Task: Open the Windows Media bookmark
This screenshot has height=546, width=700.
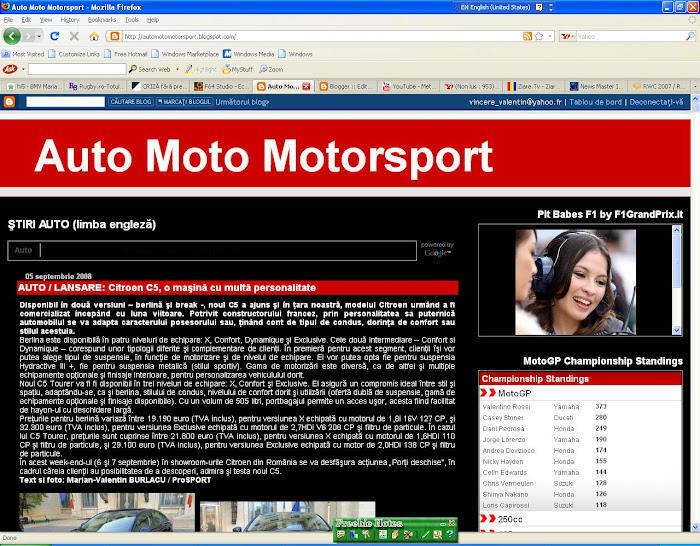Action: point(249,54)
